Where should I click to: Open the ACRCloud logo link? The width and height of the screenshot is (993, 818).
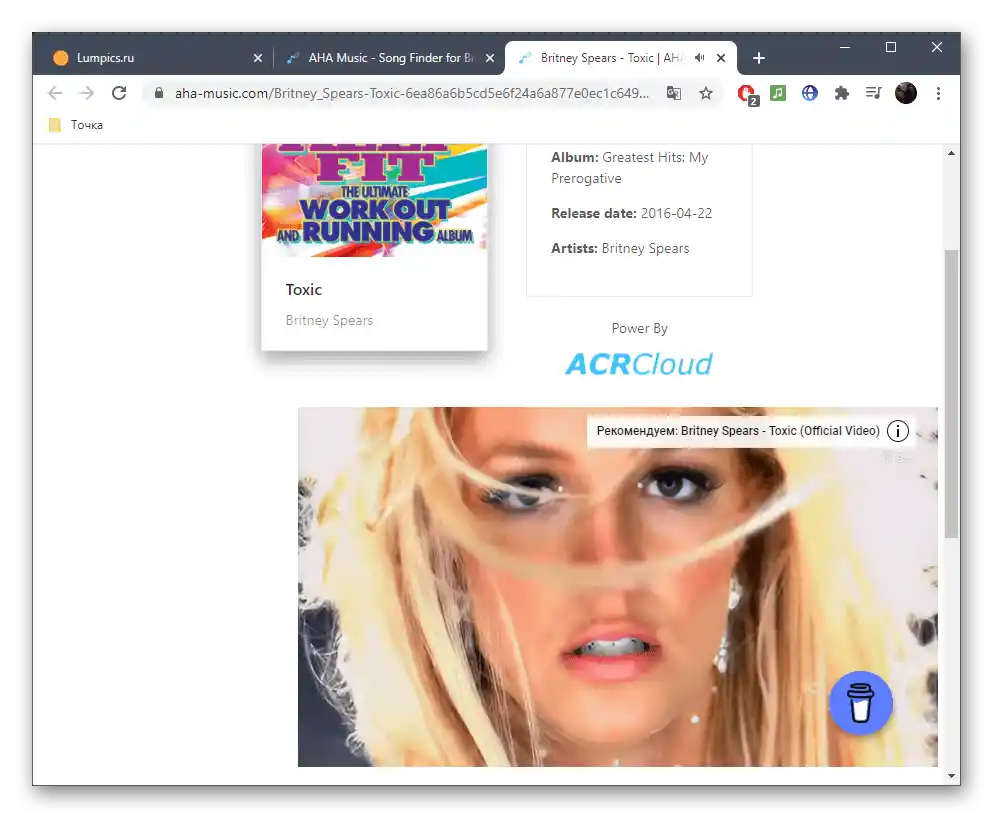click(638, 364)
